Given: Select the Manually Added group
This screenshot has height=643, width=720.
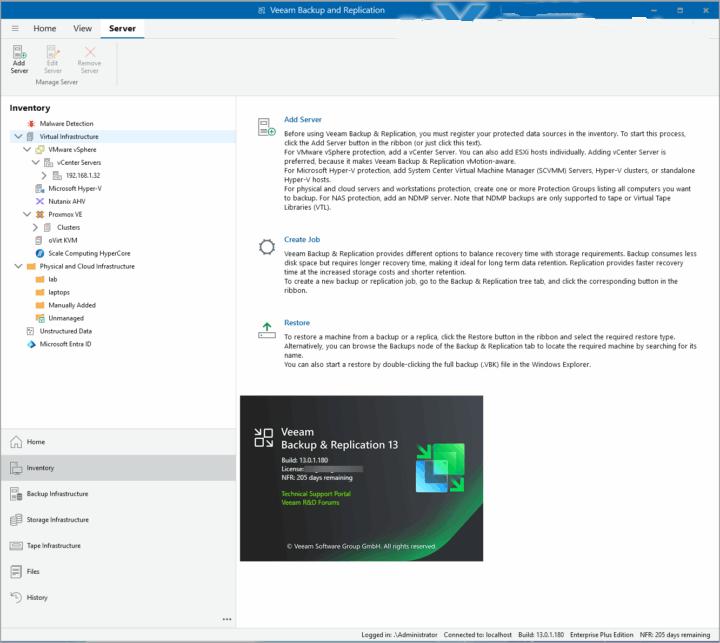Looking at the screenshot, I should point(72,305).
